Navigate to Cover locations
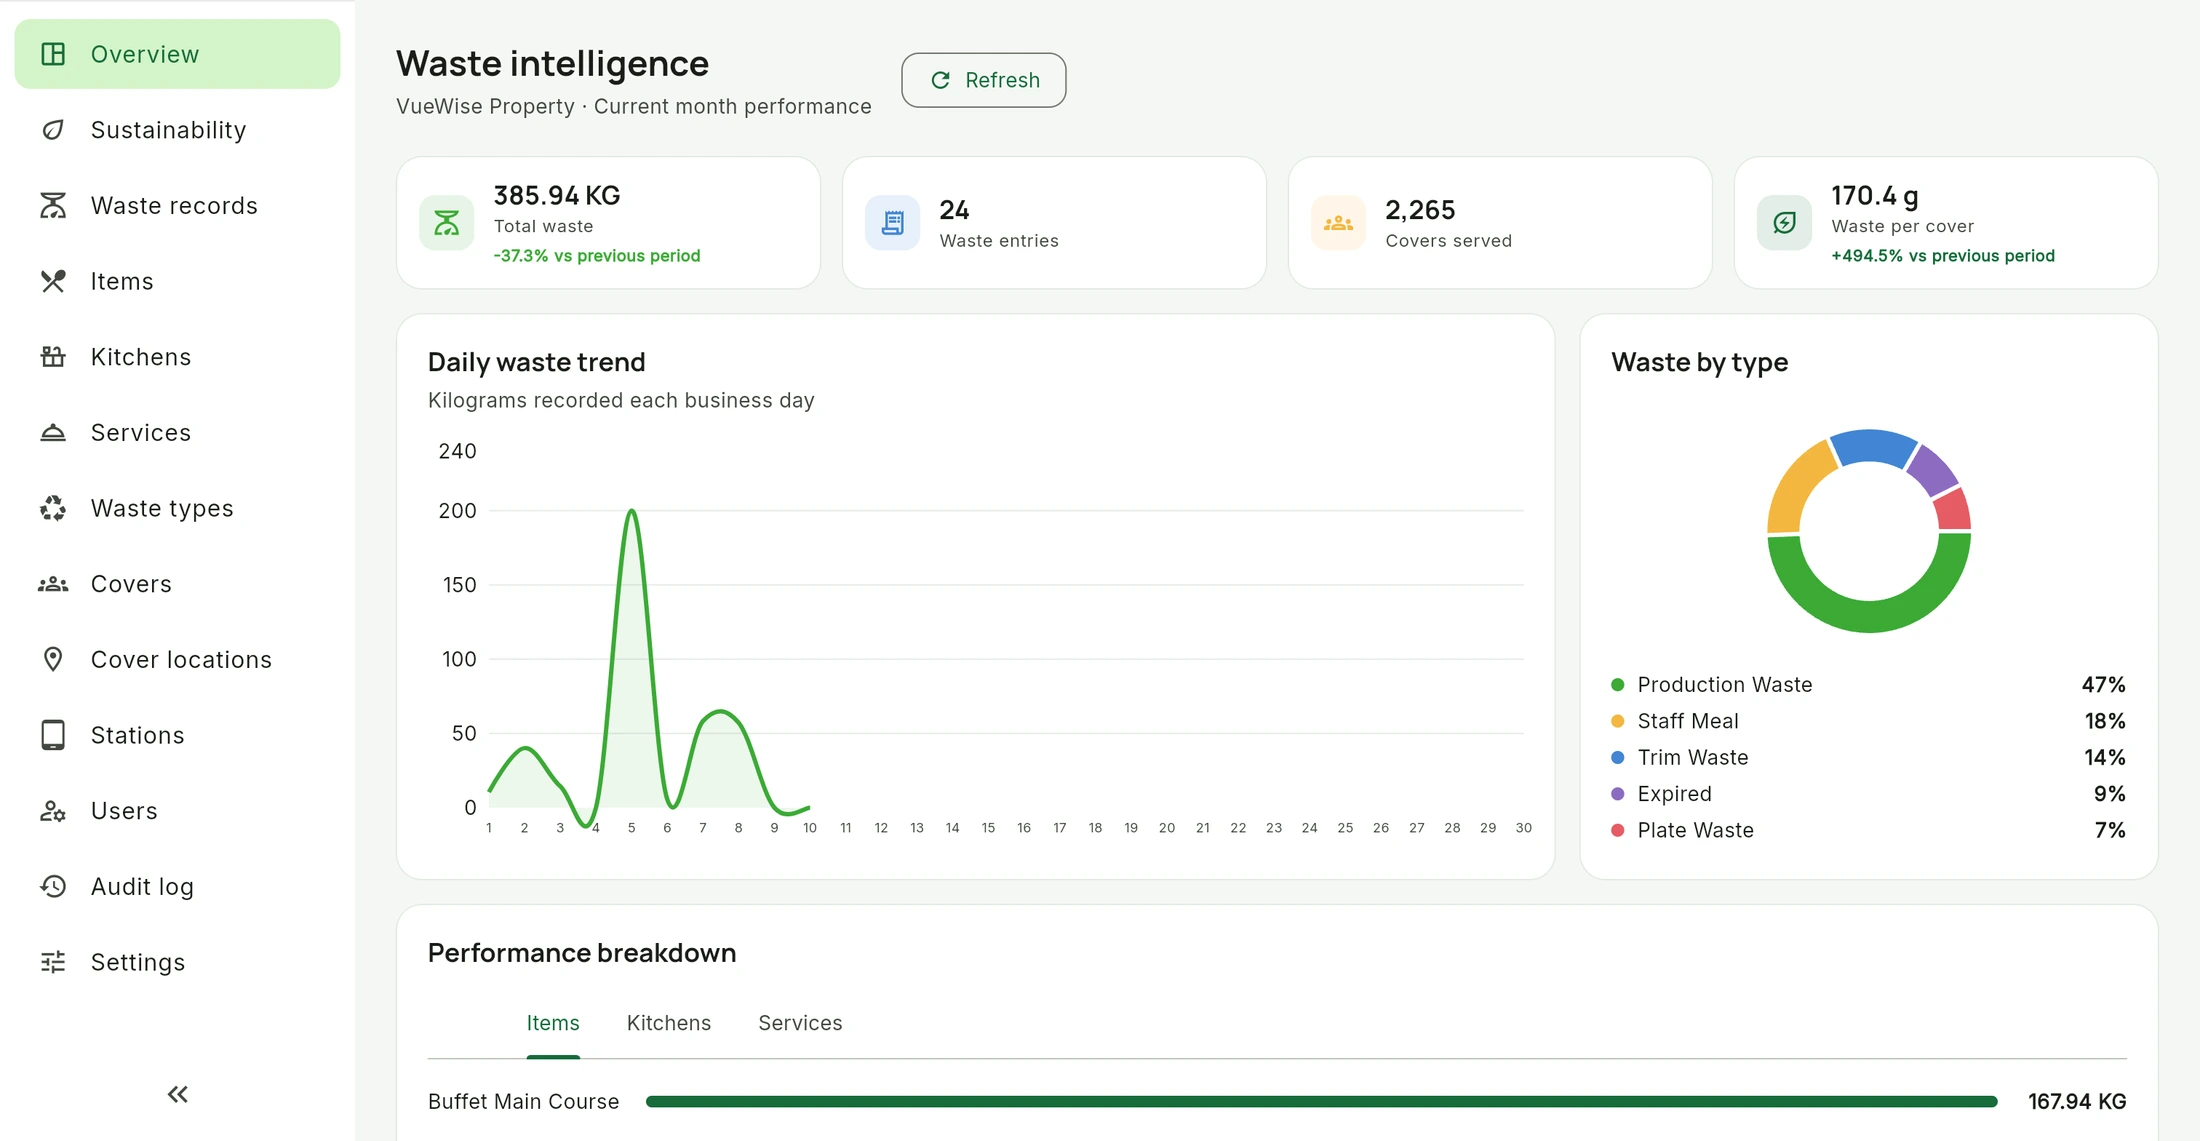Image resolution: width=2200 pixels, height=1141 pixels. click(x=177, y=659)
